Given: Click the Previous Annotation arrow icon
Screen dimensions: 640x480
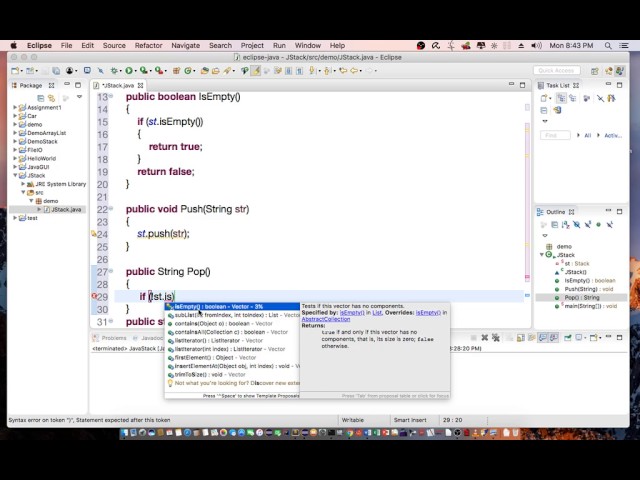Looking at the screenshot, I should pos(327,71).
